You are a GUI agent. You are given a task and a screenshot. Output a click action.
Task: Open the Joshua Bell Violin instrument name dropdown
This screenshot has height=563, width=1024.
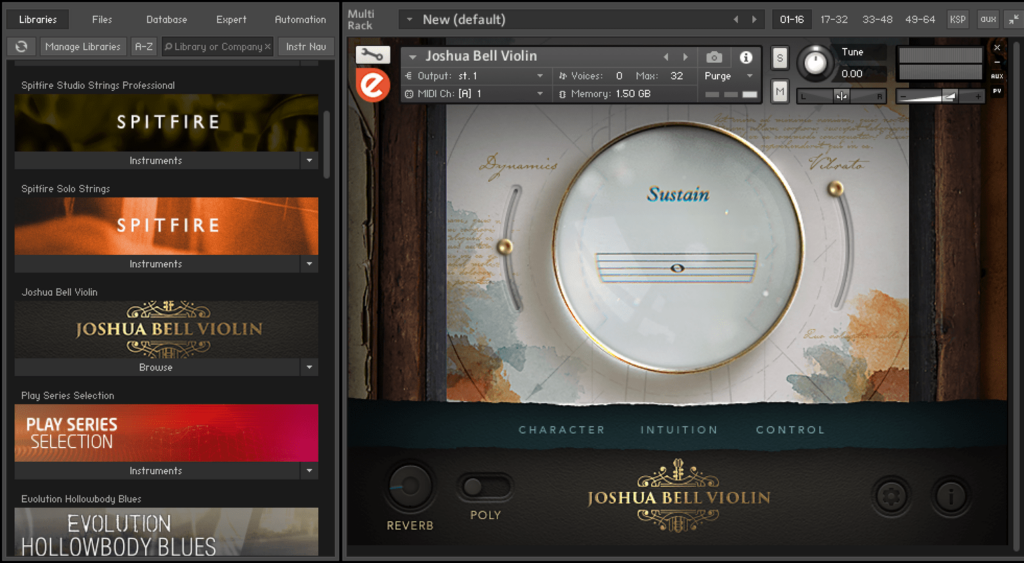[x=412, y=57]
